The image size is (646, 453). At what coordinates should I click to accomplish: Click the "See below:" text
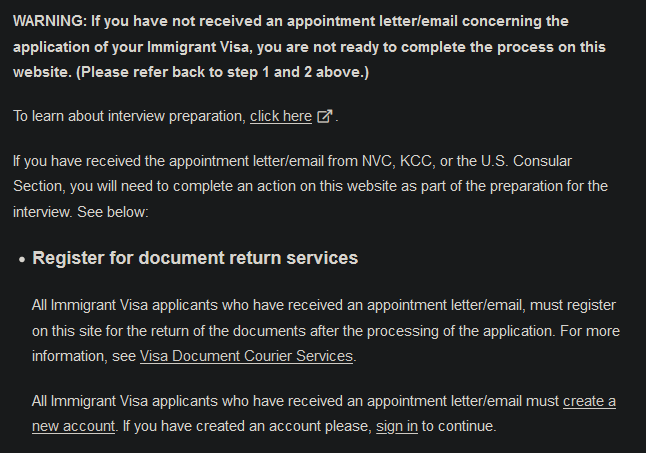(112, 212)
